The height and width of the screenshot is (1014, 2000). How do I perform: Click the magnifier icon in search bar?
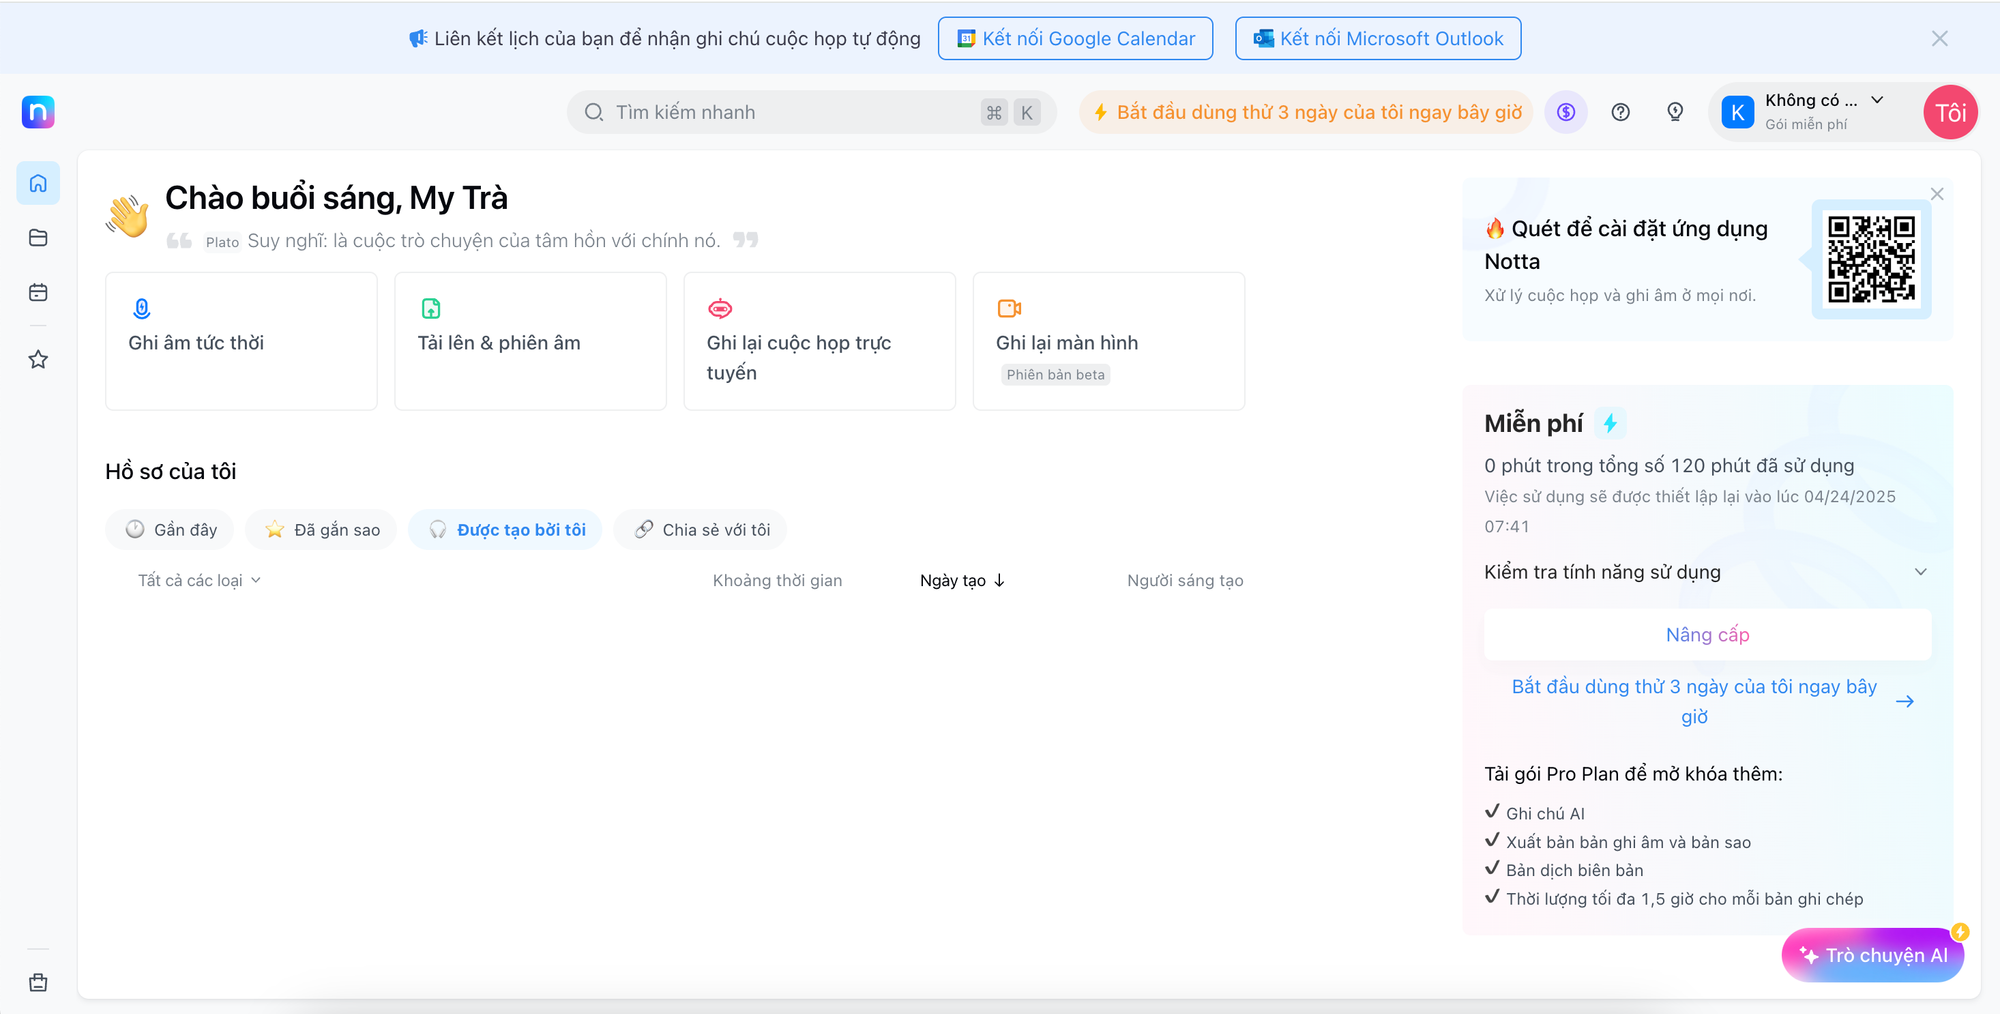(594, 112)
